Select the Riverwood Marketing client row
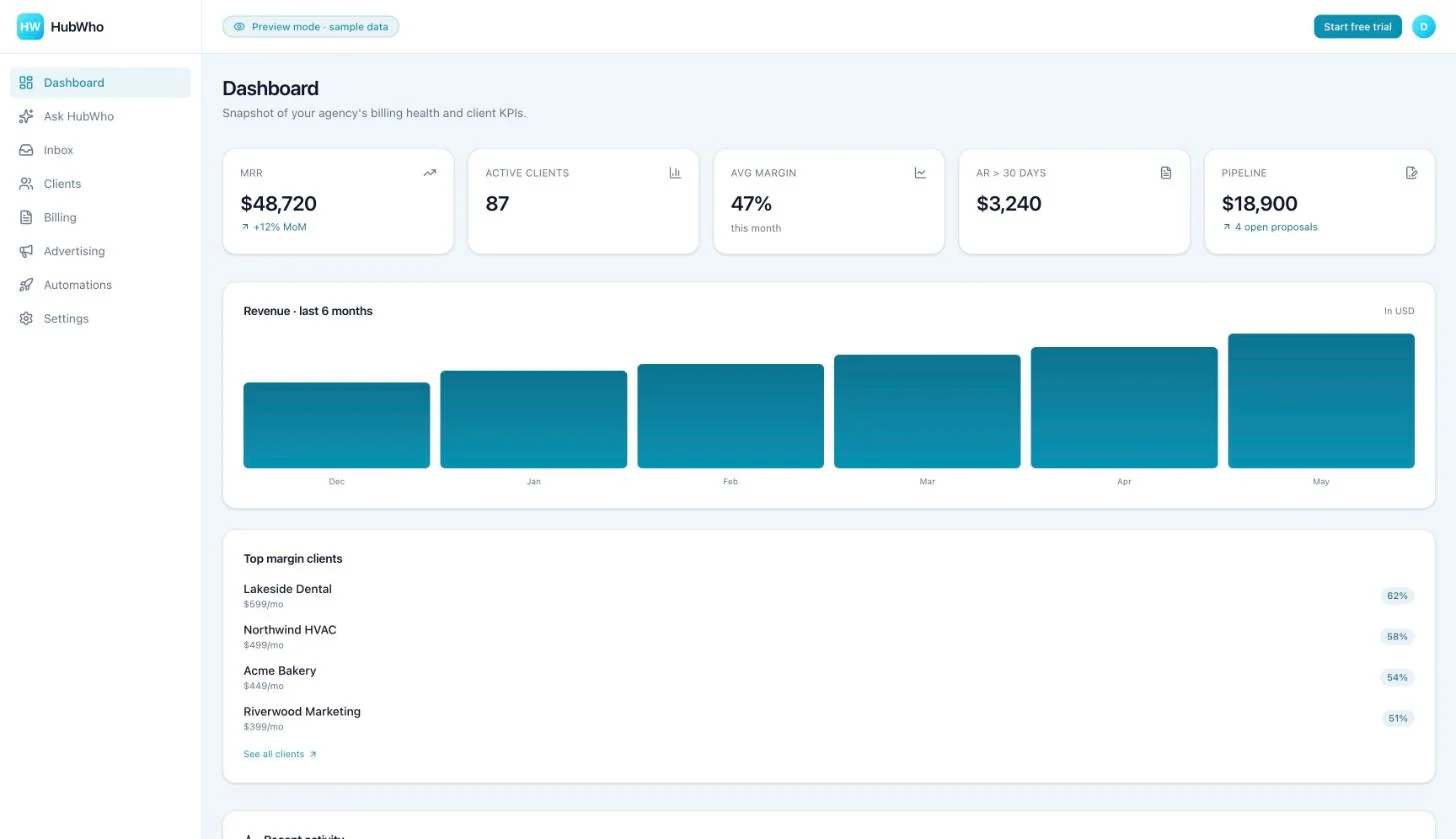The image size is (1456, 839). coord(828,719)
